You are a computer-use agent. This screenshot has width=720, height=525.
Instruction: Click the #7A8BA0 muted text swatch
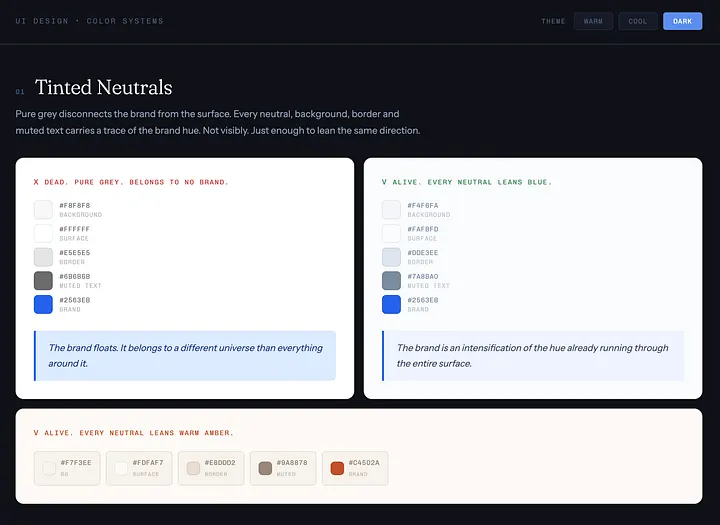391,281
